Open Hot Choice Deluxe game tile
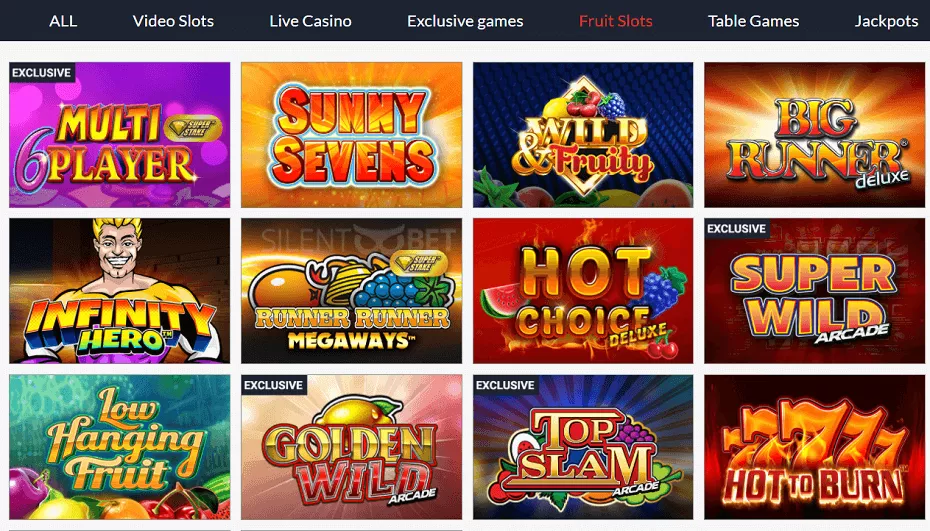Screen dimensions: 930x531 pos(583,291)
